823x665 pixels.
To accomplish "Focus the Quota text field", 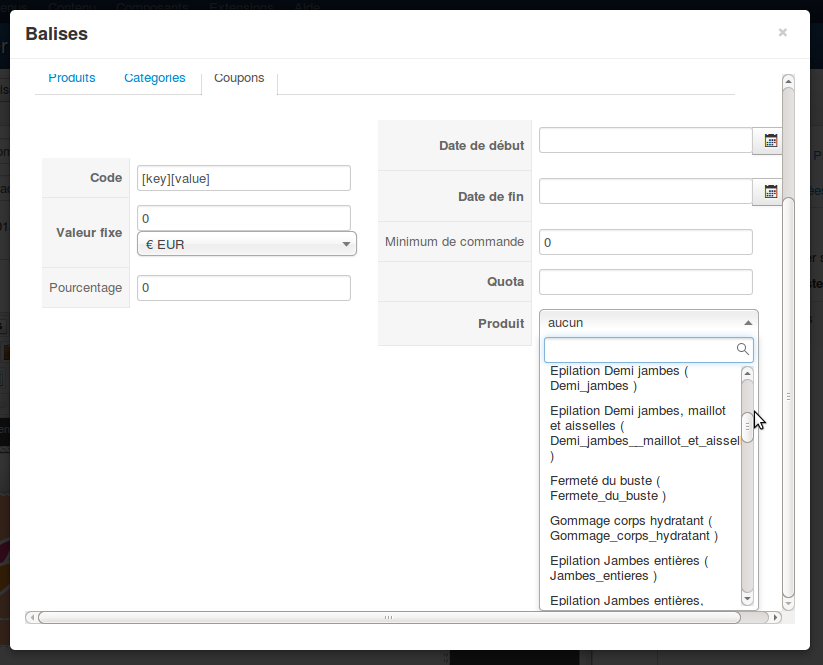I will click(x=645, y=282).
